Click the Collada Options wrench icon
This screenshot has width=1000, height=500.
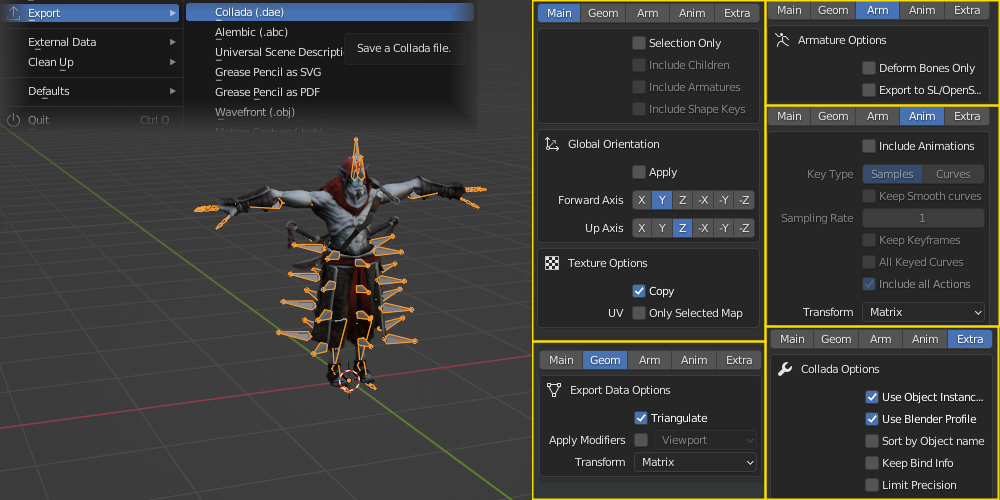pyautogui.click(x=785, y=369)
